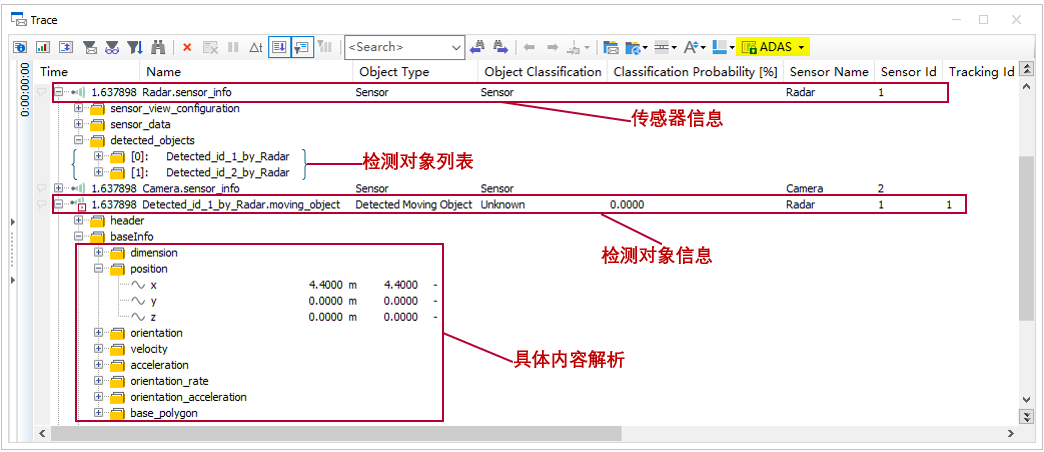Click the funnel with blue down-arrow icon
The width and height of the screenshot is (1044, 452).
click(x=135, y=47)
